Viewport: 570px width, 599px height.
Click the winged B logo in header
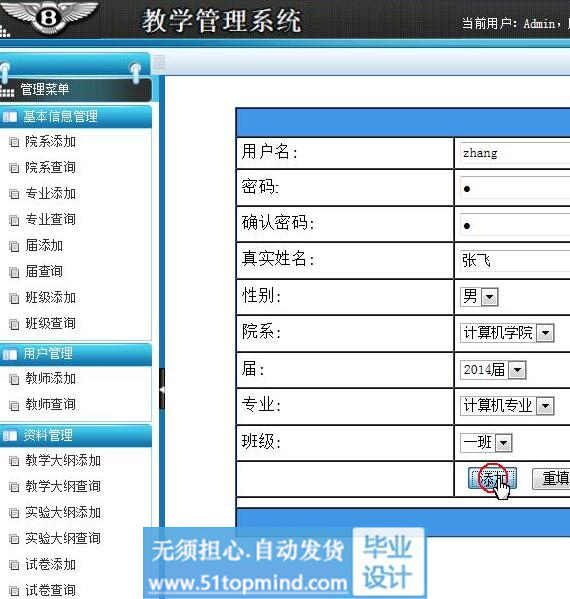click(x=49, y=16)
